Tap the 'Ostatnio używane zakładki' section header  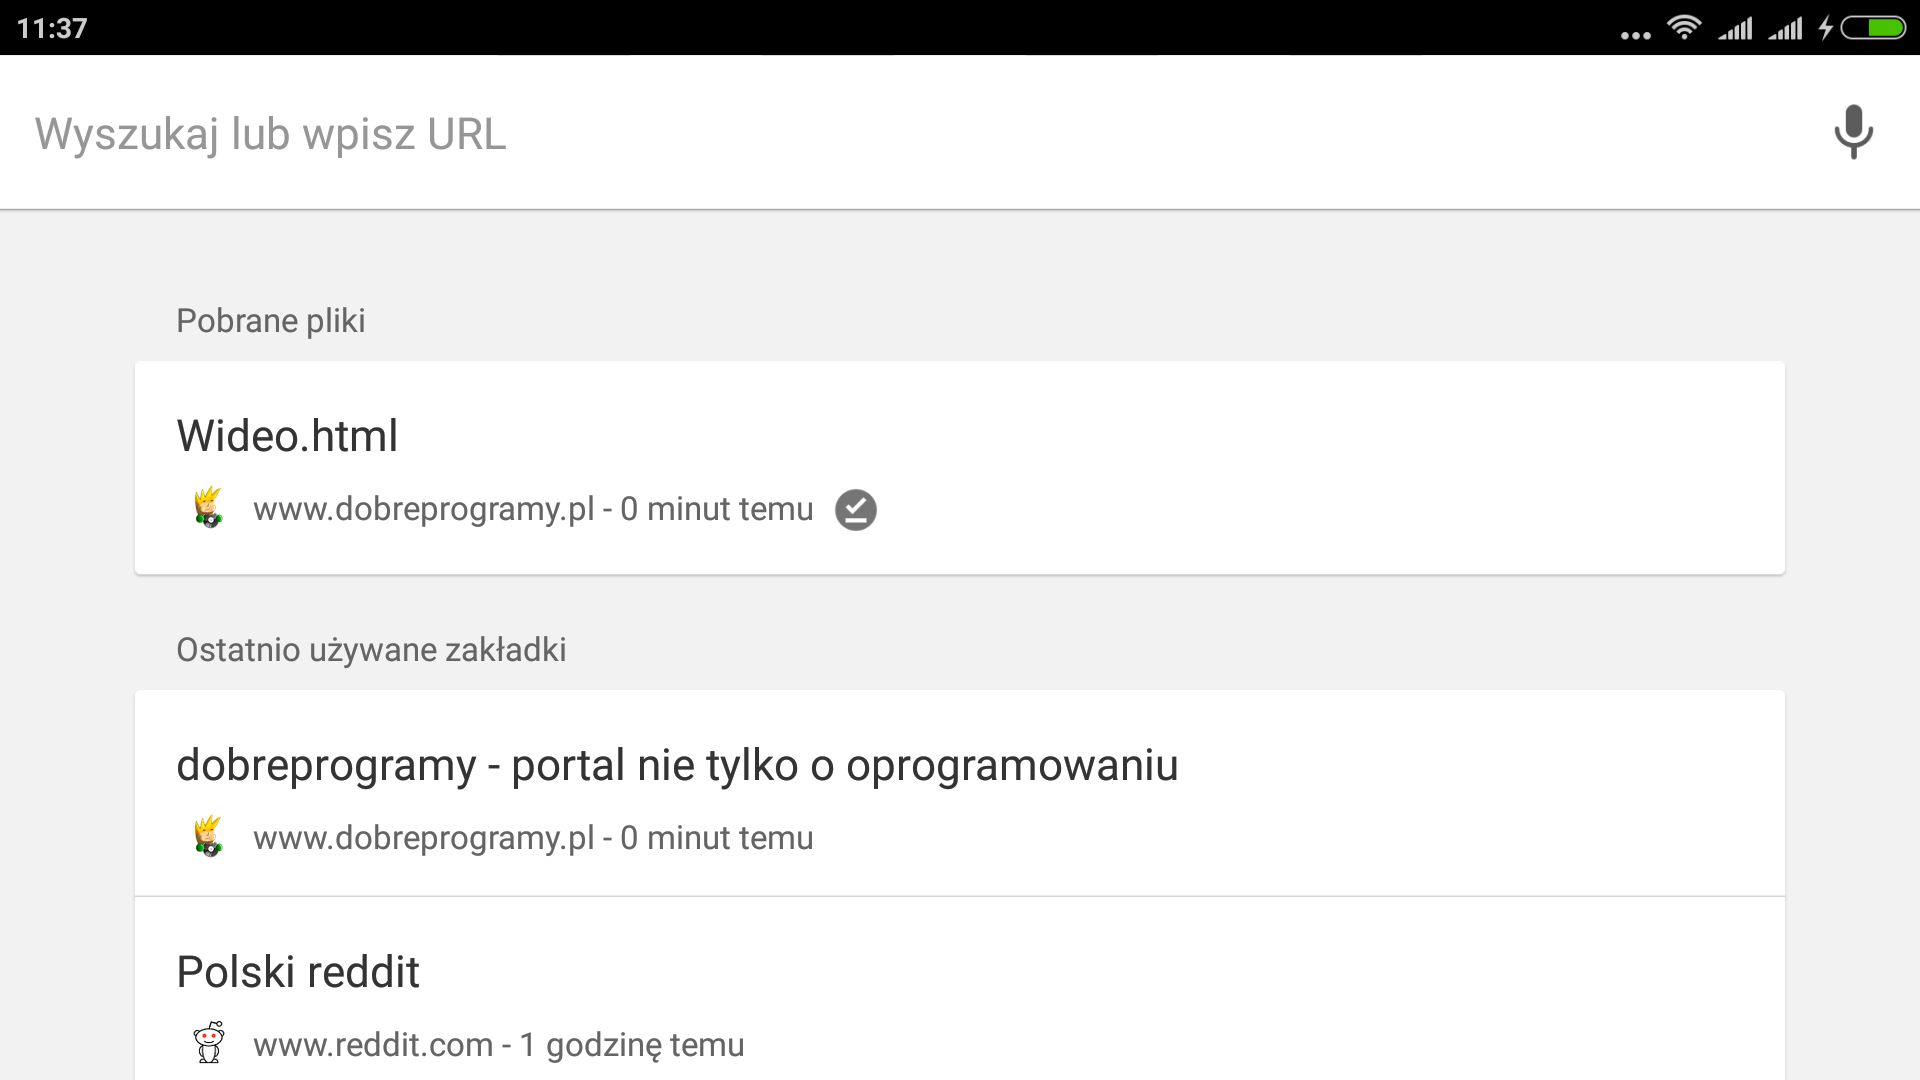click(x=371, y=650)
